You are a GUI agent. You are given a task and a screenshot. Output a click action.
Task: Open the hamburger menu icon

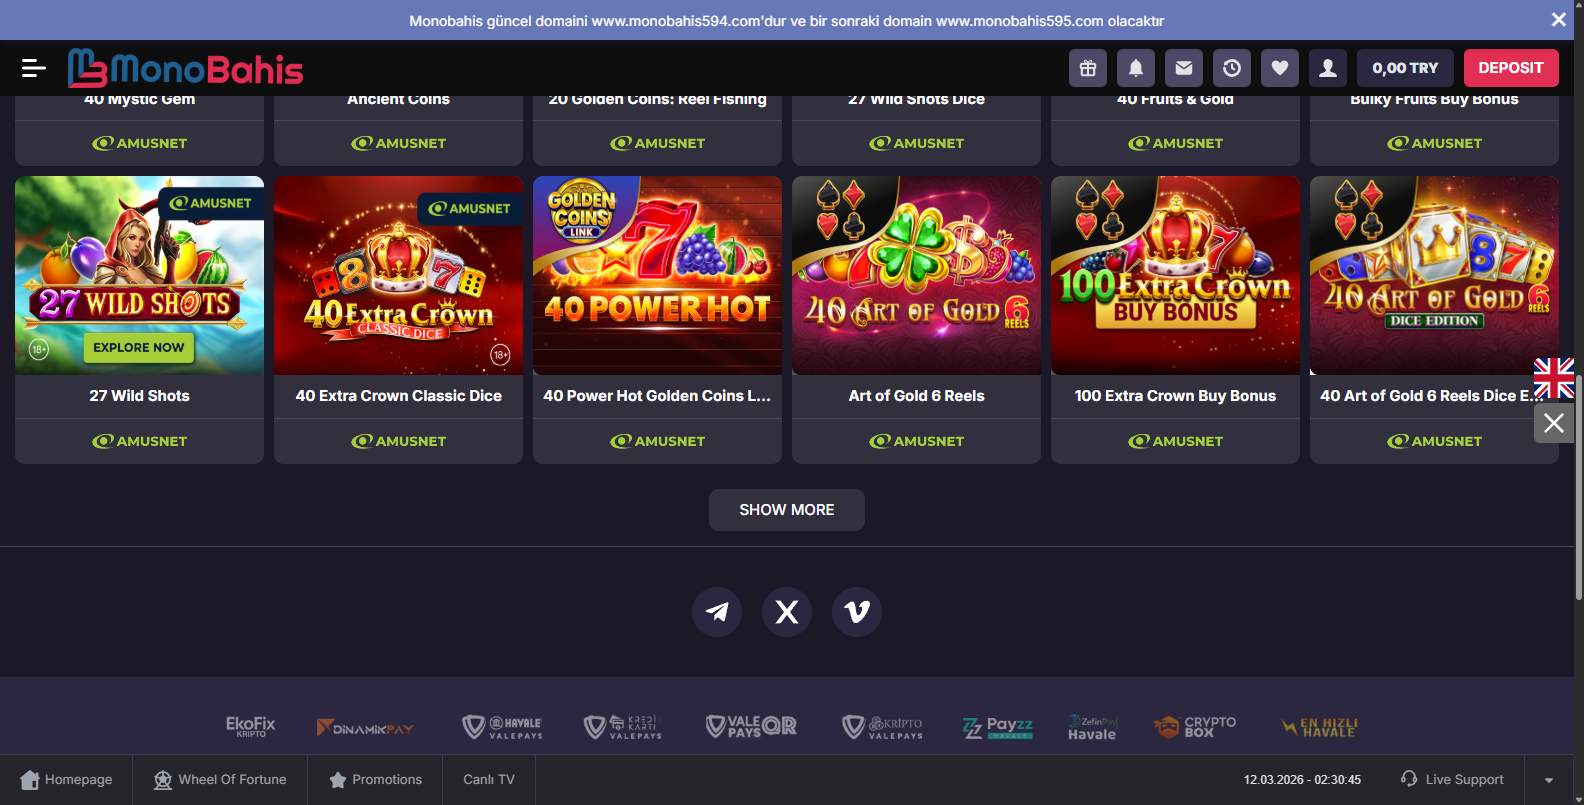tap(33, 68)
